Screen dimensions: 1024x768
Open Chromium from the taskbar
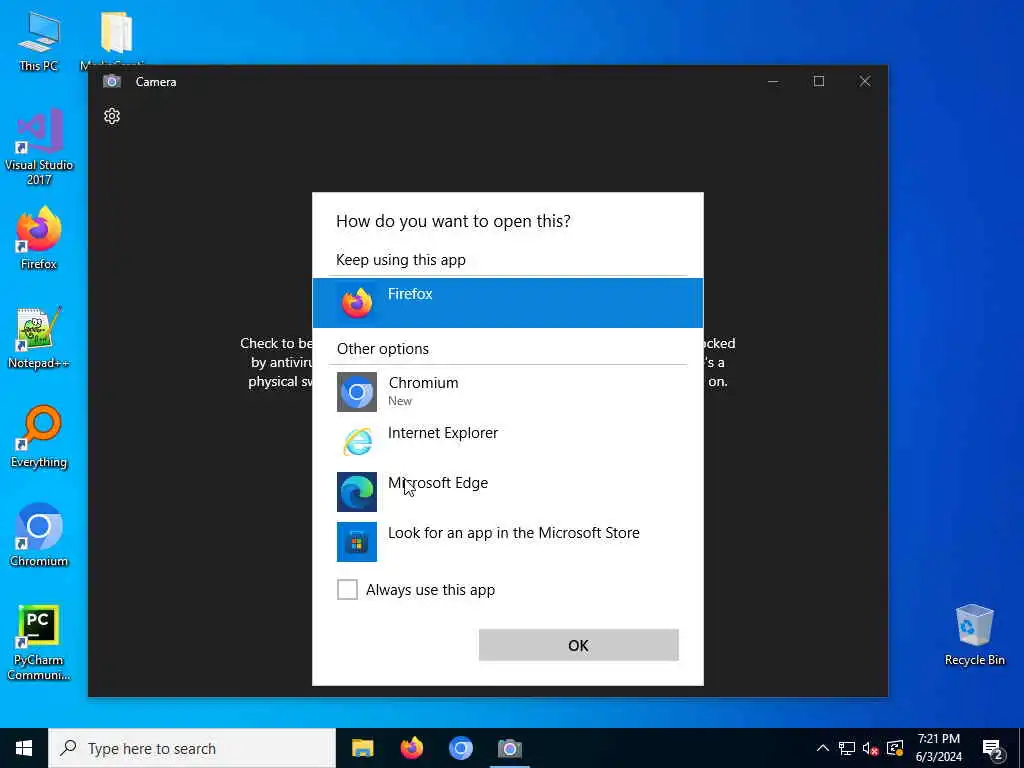460,748
